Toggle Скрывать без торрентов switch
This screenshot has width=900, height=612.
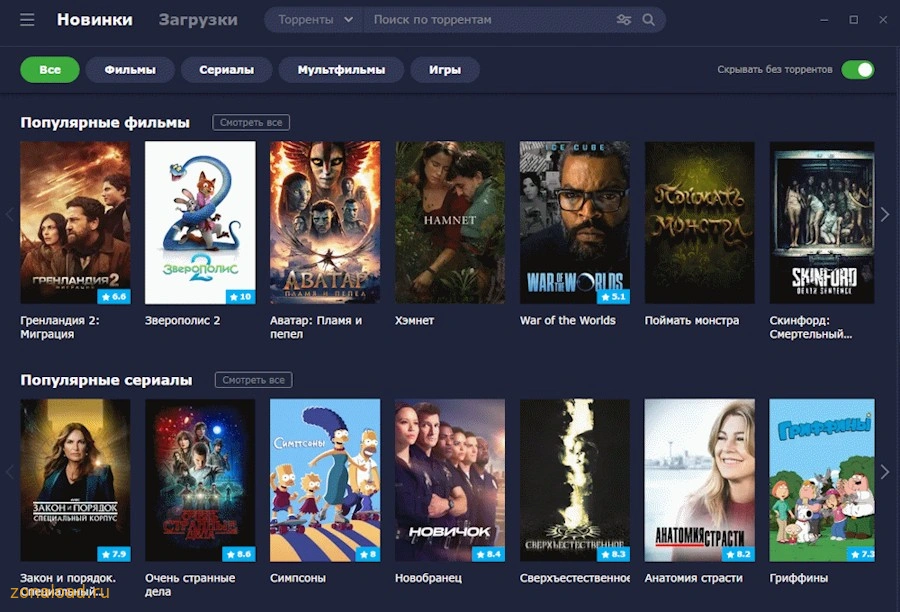[858, 69]
